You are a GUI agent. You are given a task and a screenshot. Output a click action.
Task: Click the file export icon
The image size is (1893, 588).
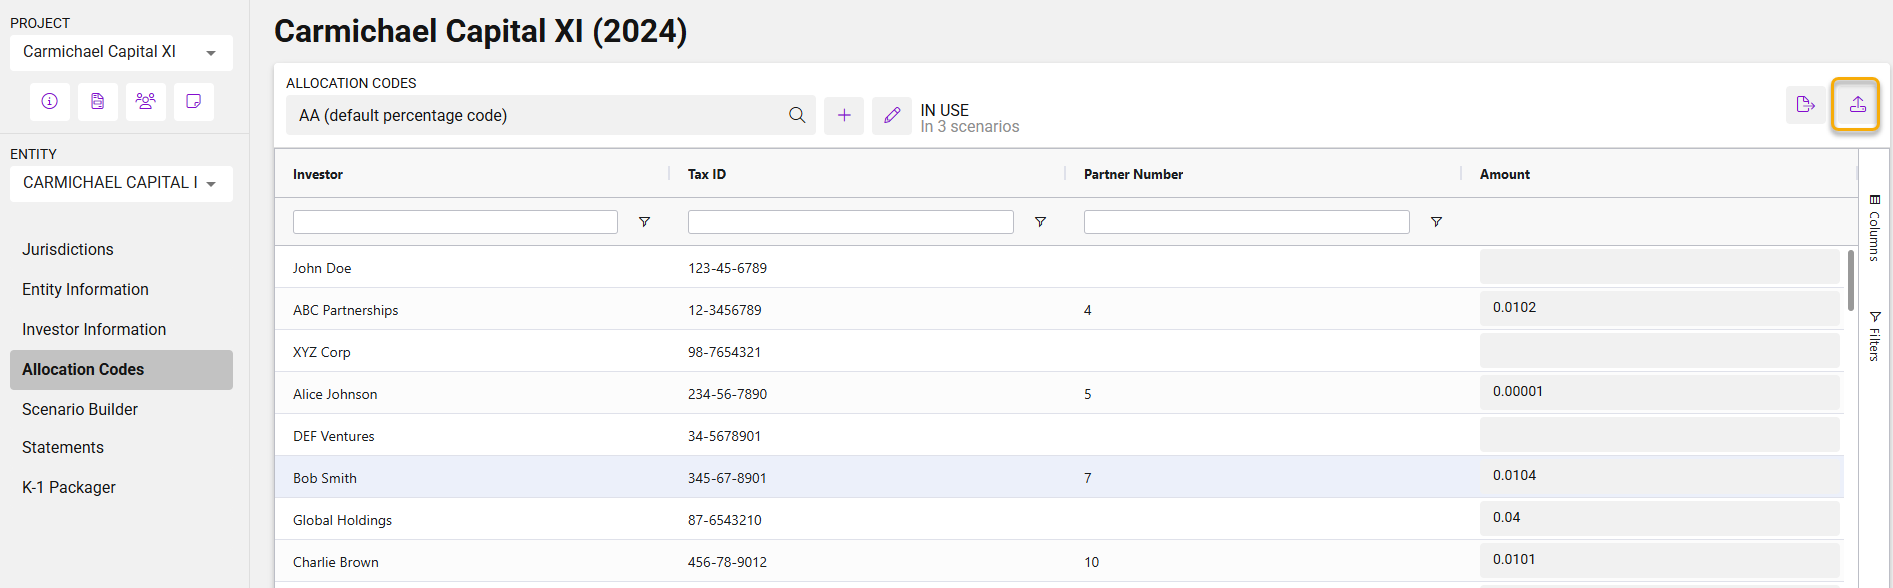[x=1805, y=104]
